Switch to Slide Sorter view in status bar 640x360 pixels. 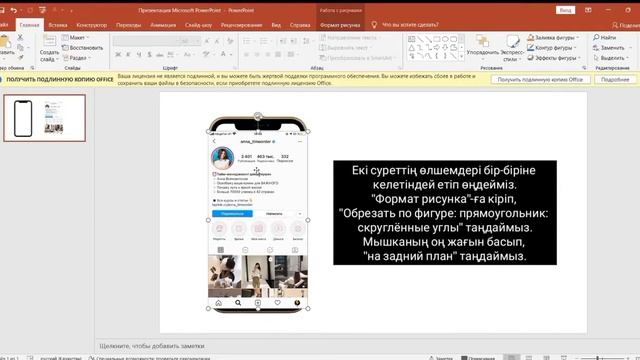pyautogui.click(x=529, y=358)
